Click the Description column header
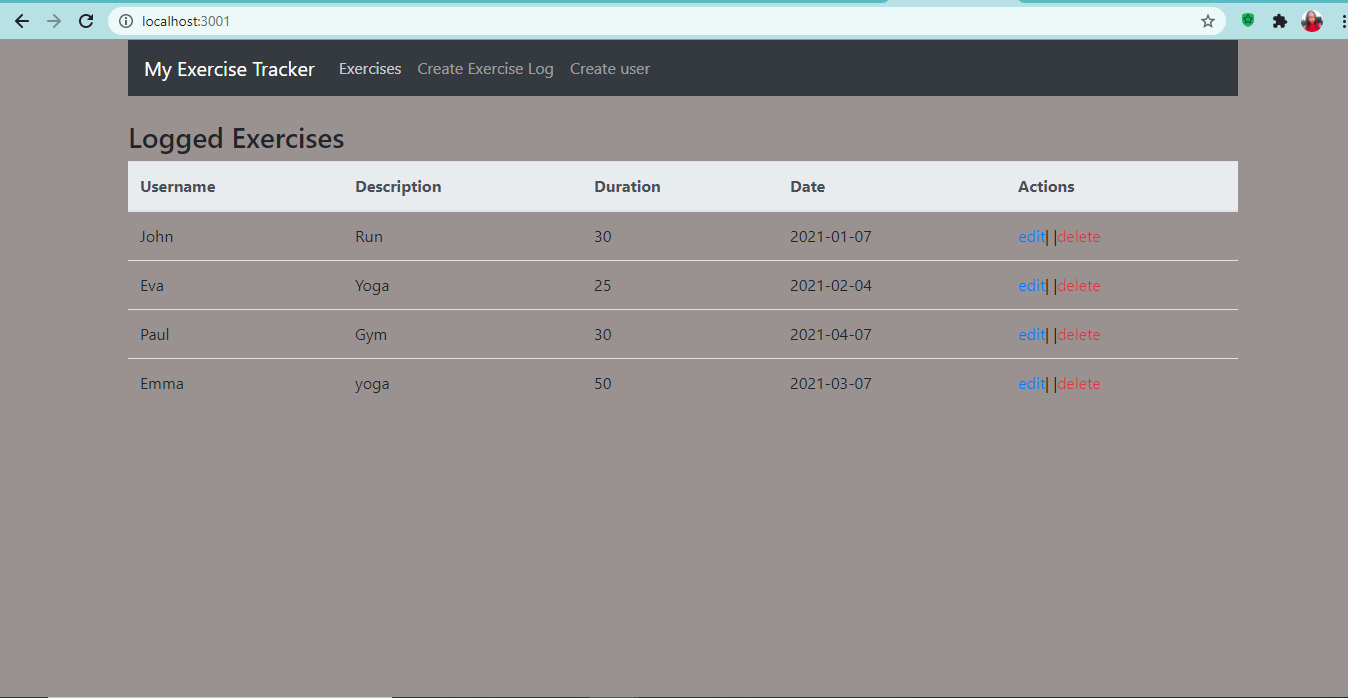1348x698 pixels. pos(398,187)
